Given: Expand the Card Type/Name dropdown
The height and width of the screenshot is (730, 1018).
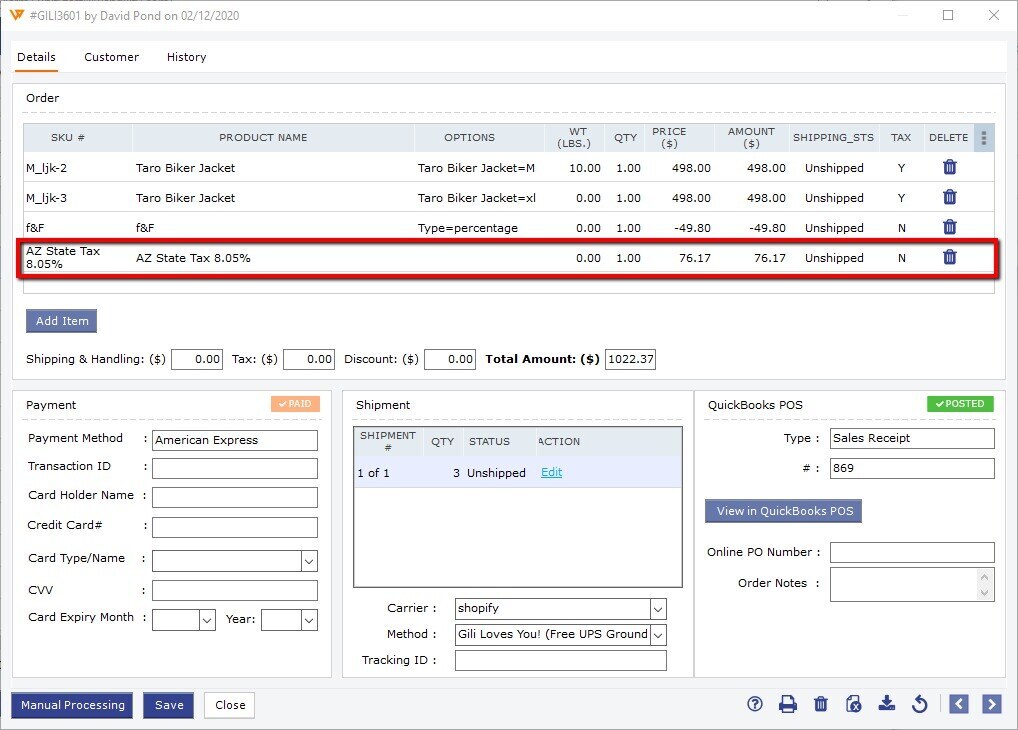Looking at the screenshot, I should click(309, 561).
